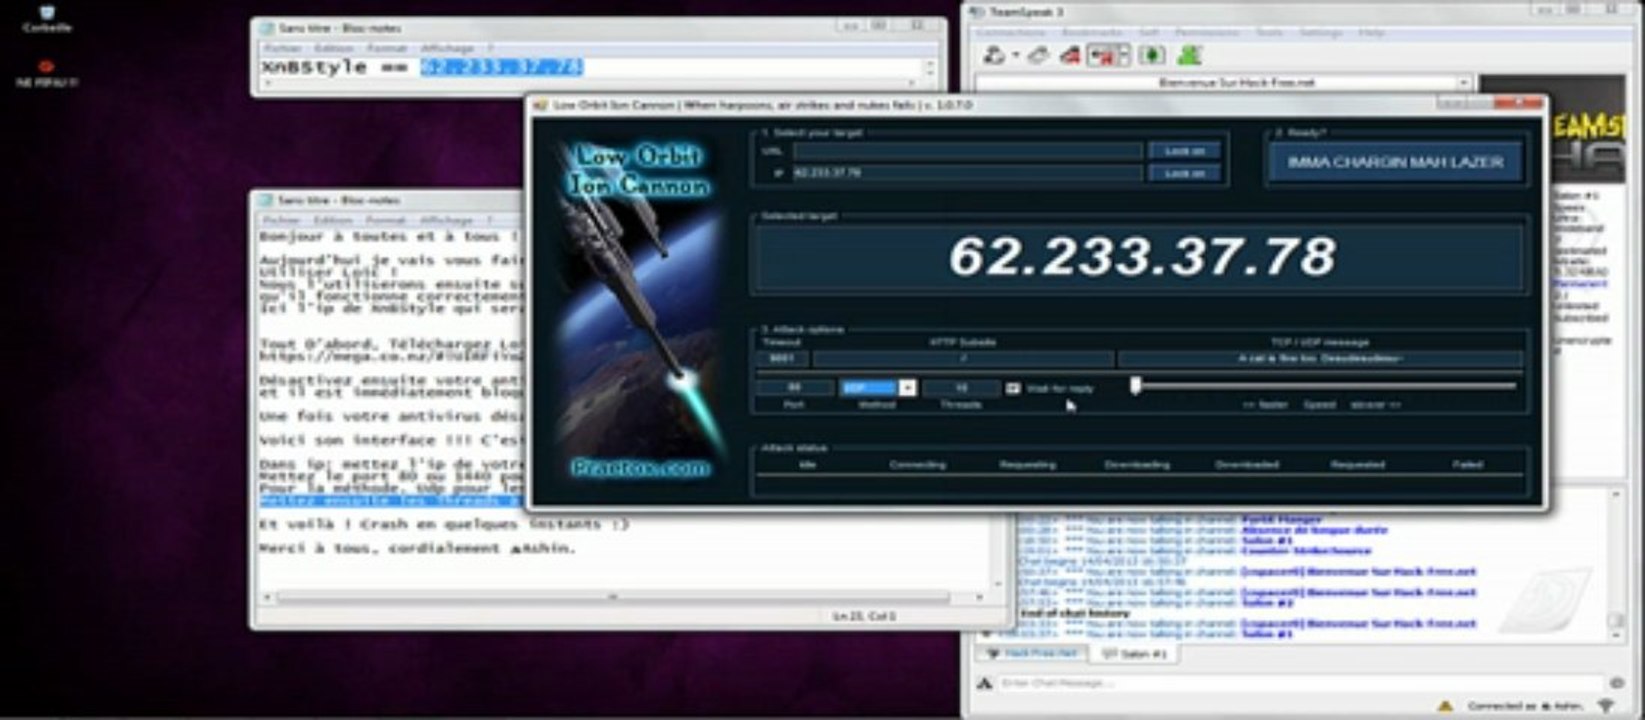
Task: Toggle the 'Wait for reply' checkbox
Action: pos(1012,388)
